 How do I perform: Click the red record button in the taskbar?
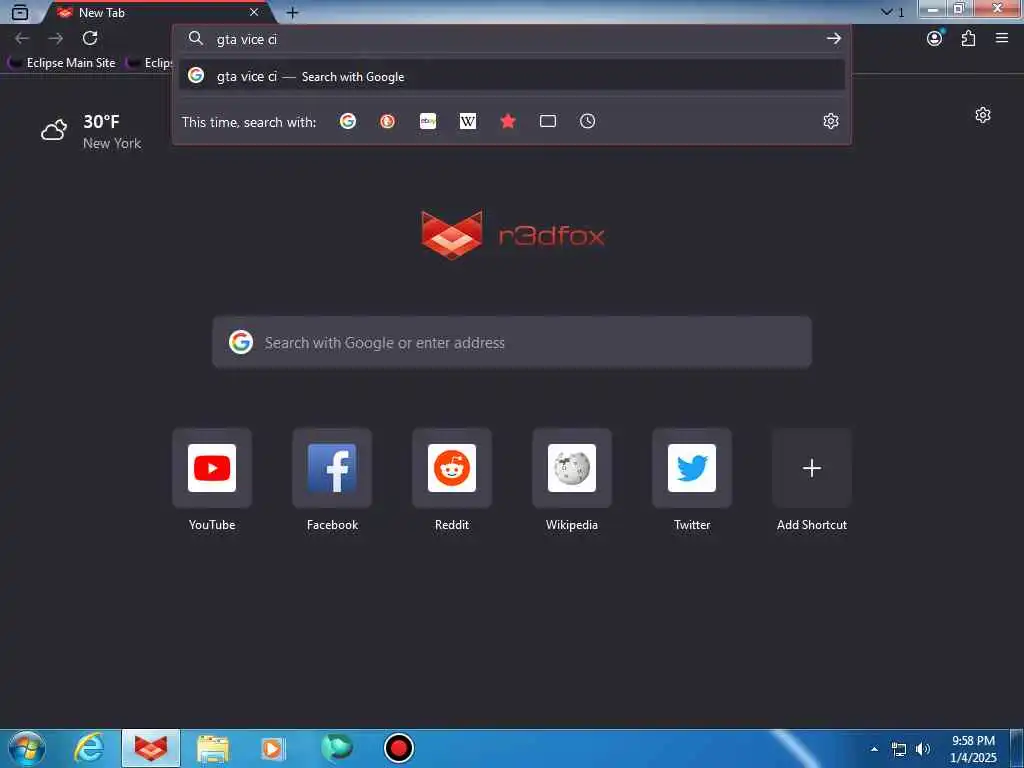[x=398, y=748]
